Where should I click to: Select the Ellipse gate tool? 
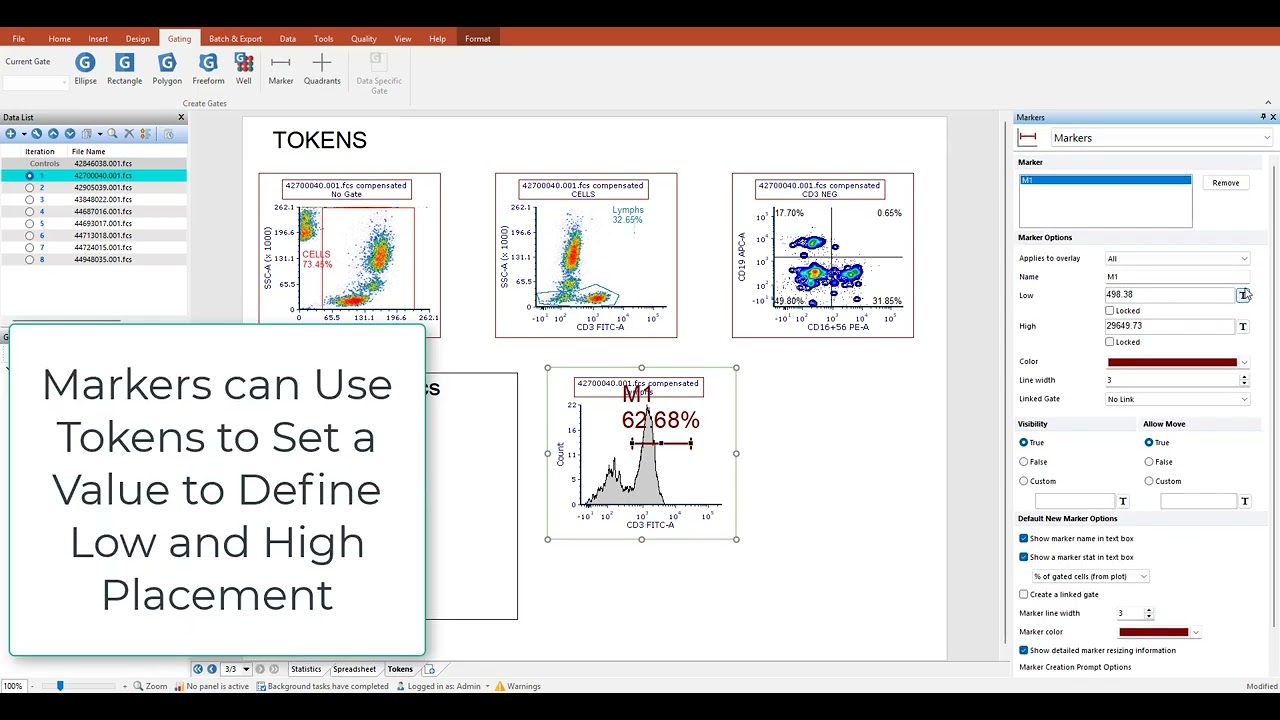[x=85, y=69]
